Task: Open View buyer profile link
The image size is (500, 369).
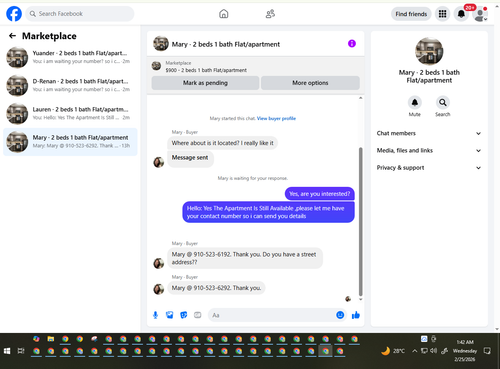Action: [x=276, y=118]
